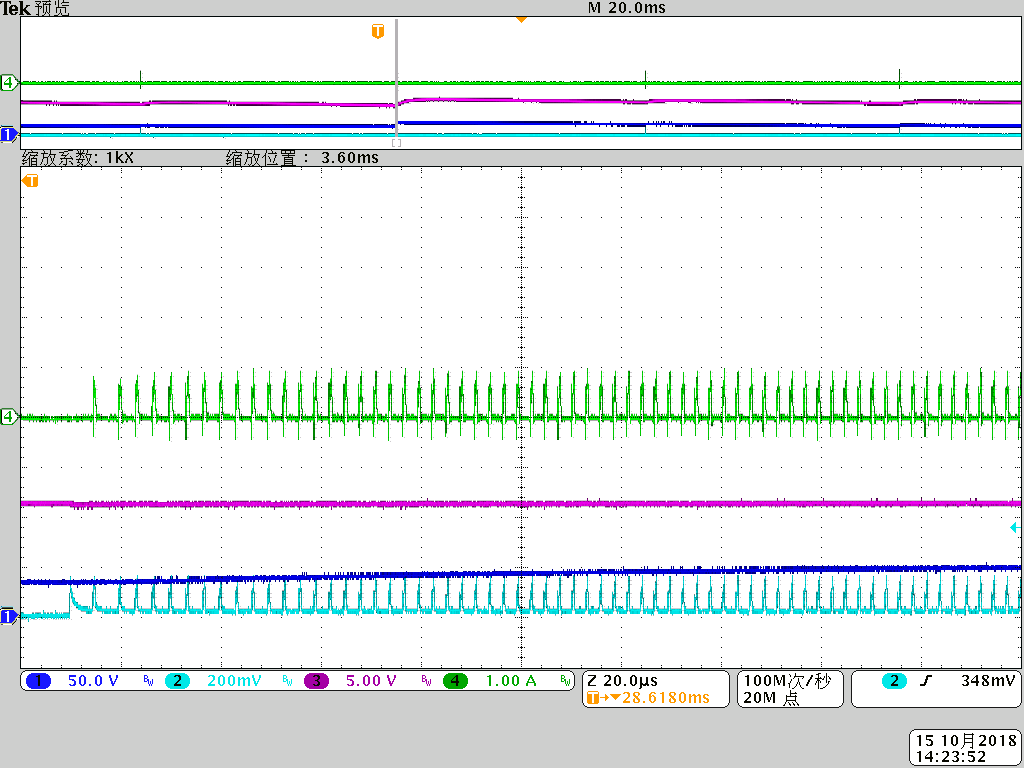Click the trigger source channel 2 badge
This screenshot has width=1024, height=768.
[894, 680]
